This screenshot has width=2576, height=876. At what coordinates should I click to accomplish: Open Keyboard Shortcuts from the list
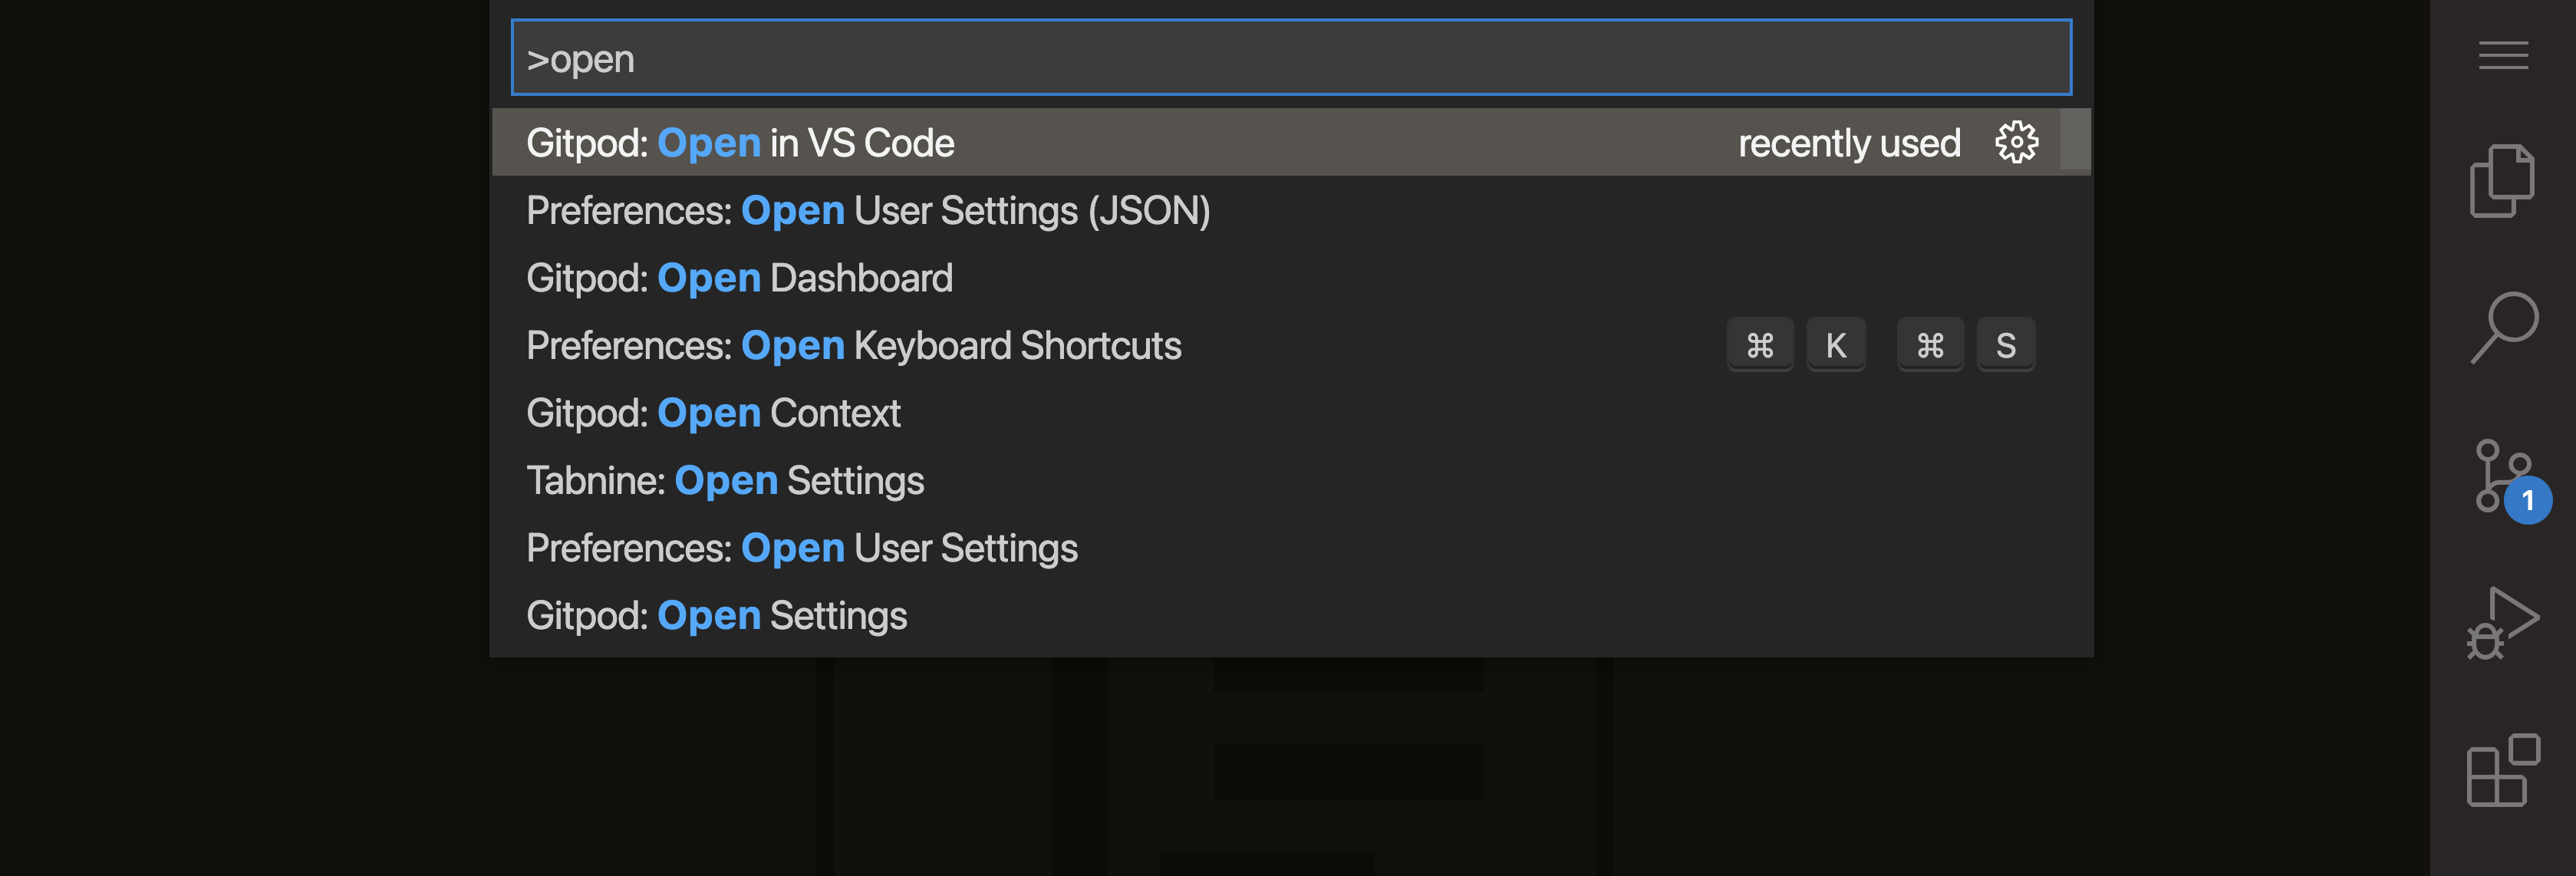tap(854, 344)
